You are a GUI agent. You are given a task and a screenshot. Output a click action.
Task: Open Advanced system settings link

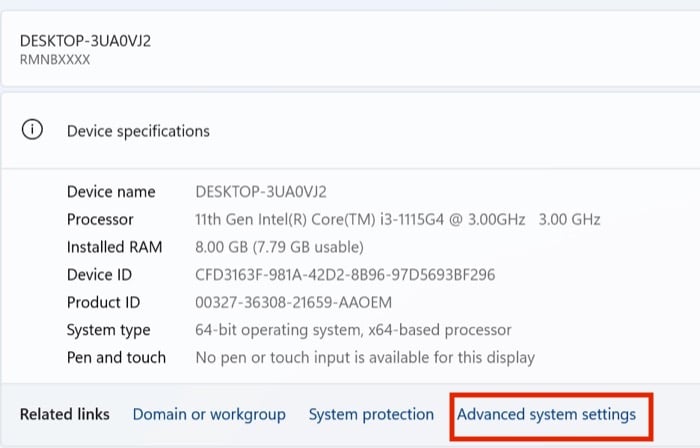pyautogui.click(x=546, y=415)
